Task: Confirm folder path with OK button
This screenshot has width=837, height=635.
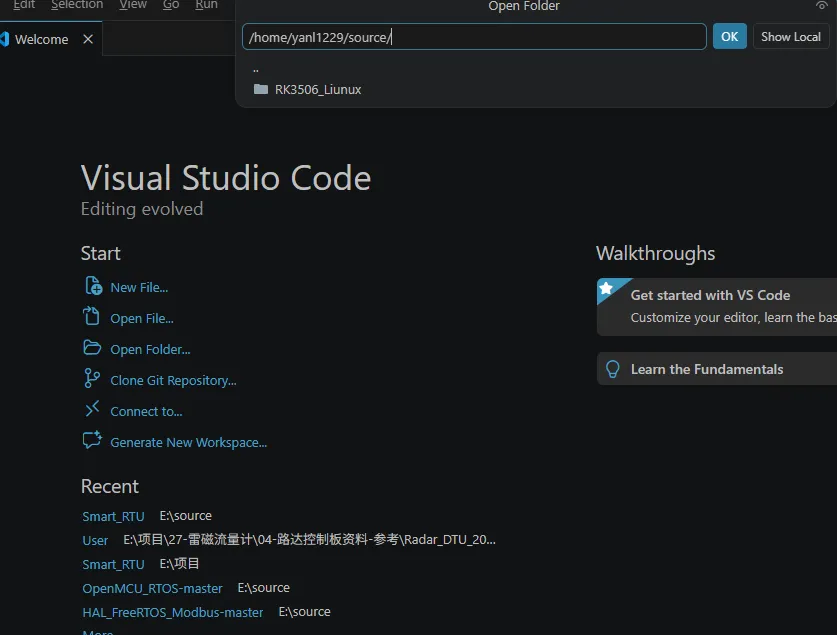Action: coord(729,37)
